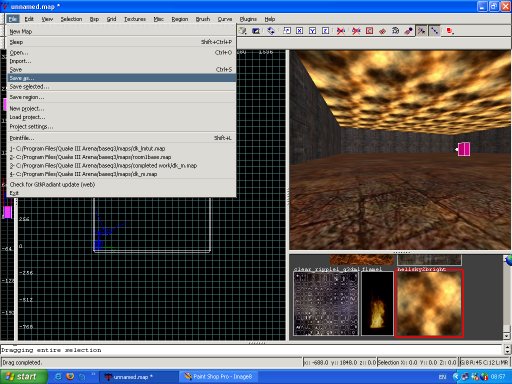
Task: Open the Help menu
Action: click(x=270, y=19)
